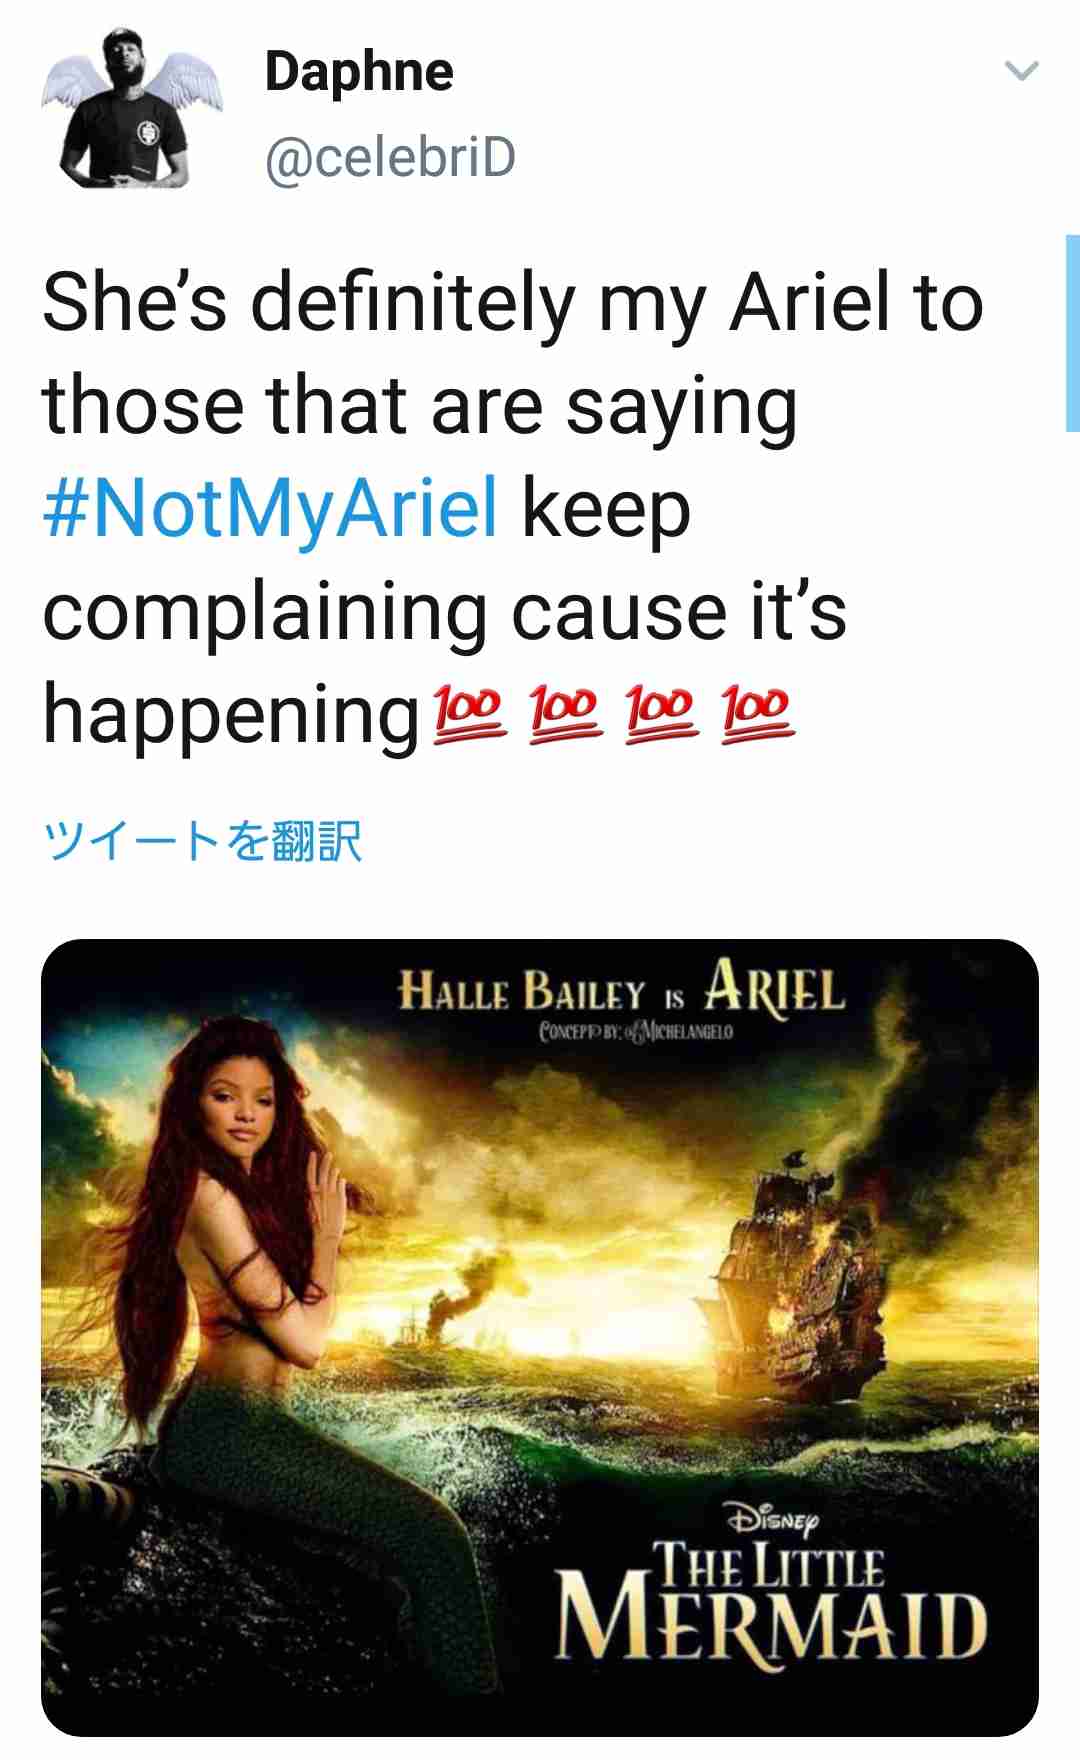Tap the 'Concept by' credit text
1080x1760 pixels.
pyautogui.click(x=636, y=1031)
